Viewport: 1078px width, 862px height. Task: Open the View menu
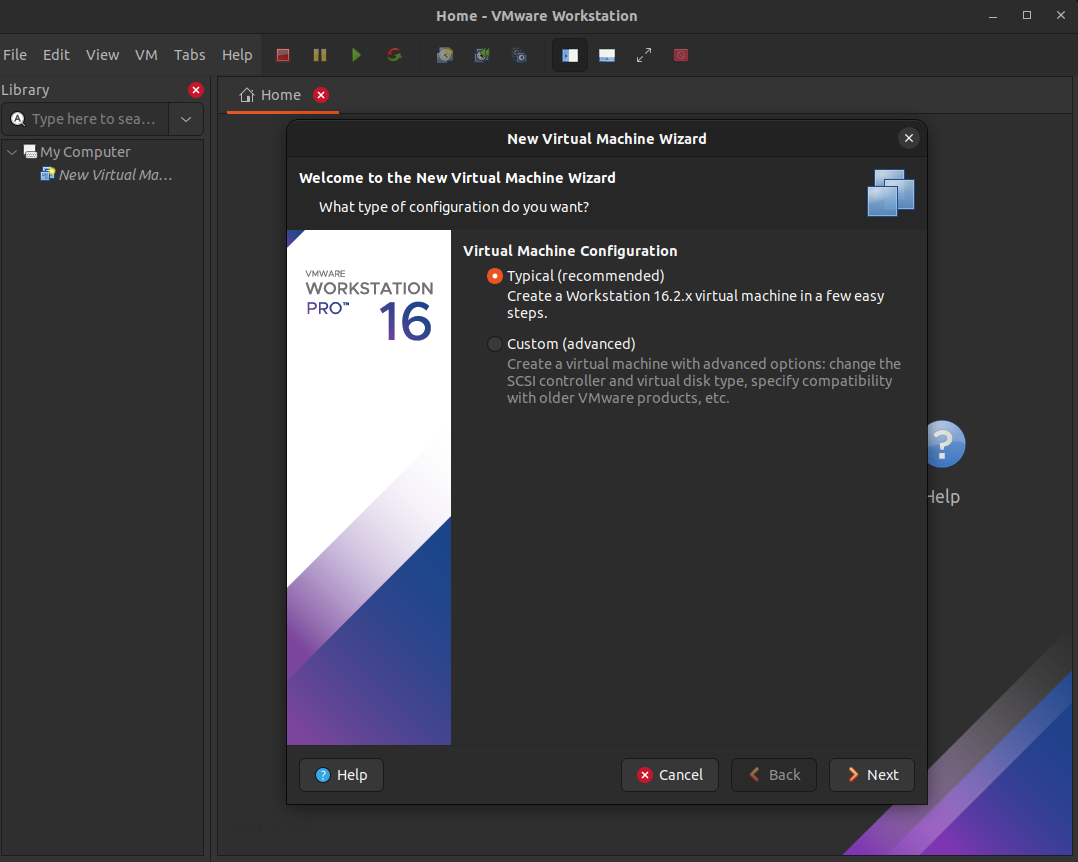click(102, 55)
